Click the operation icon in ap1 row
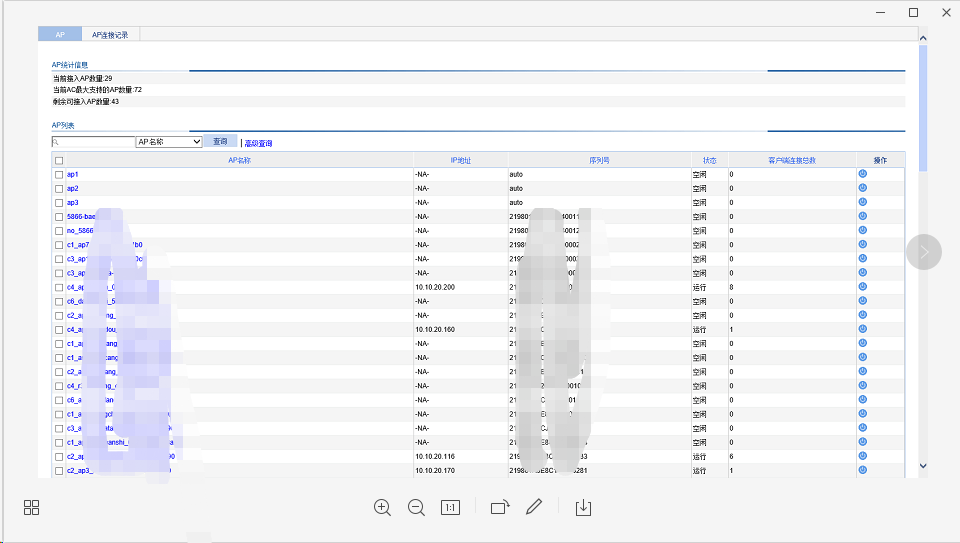 pos(862,174)
